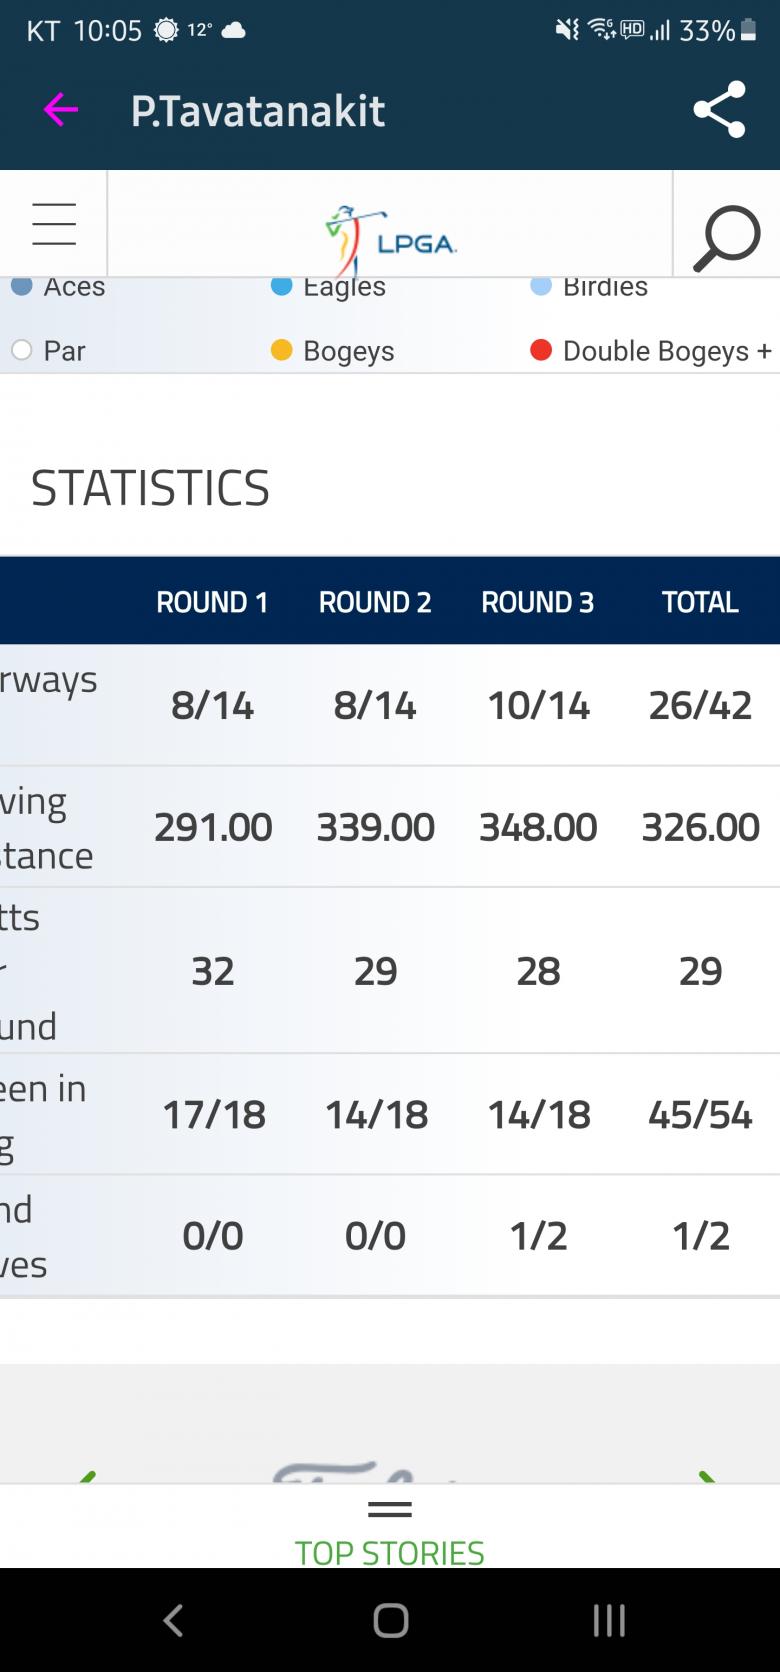Tap the pink back arrow
Screen dimensions: 780x1672
point(60,110)
